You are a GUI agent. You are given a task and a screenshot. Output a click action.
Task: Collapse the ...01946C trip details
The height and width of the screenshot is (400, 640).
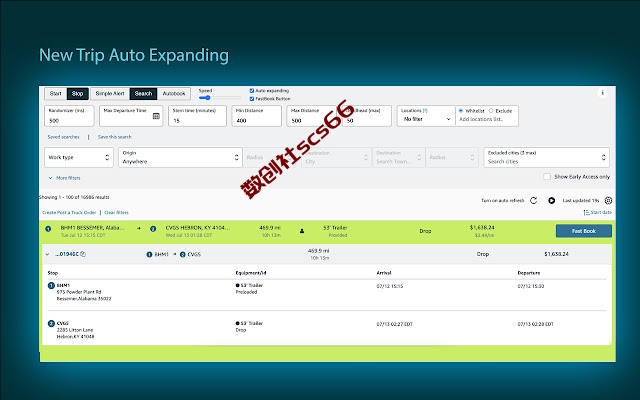pyautogui.click(x=47, y=254)
